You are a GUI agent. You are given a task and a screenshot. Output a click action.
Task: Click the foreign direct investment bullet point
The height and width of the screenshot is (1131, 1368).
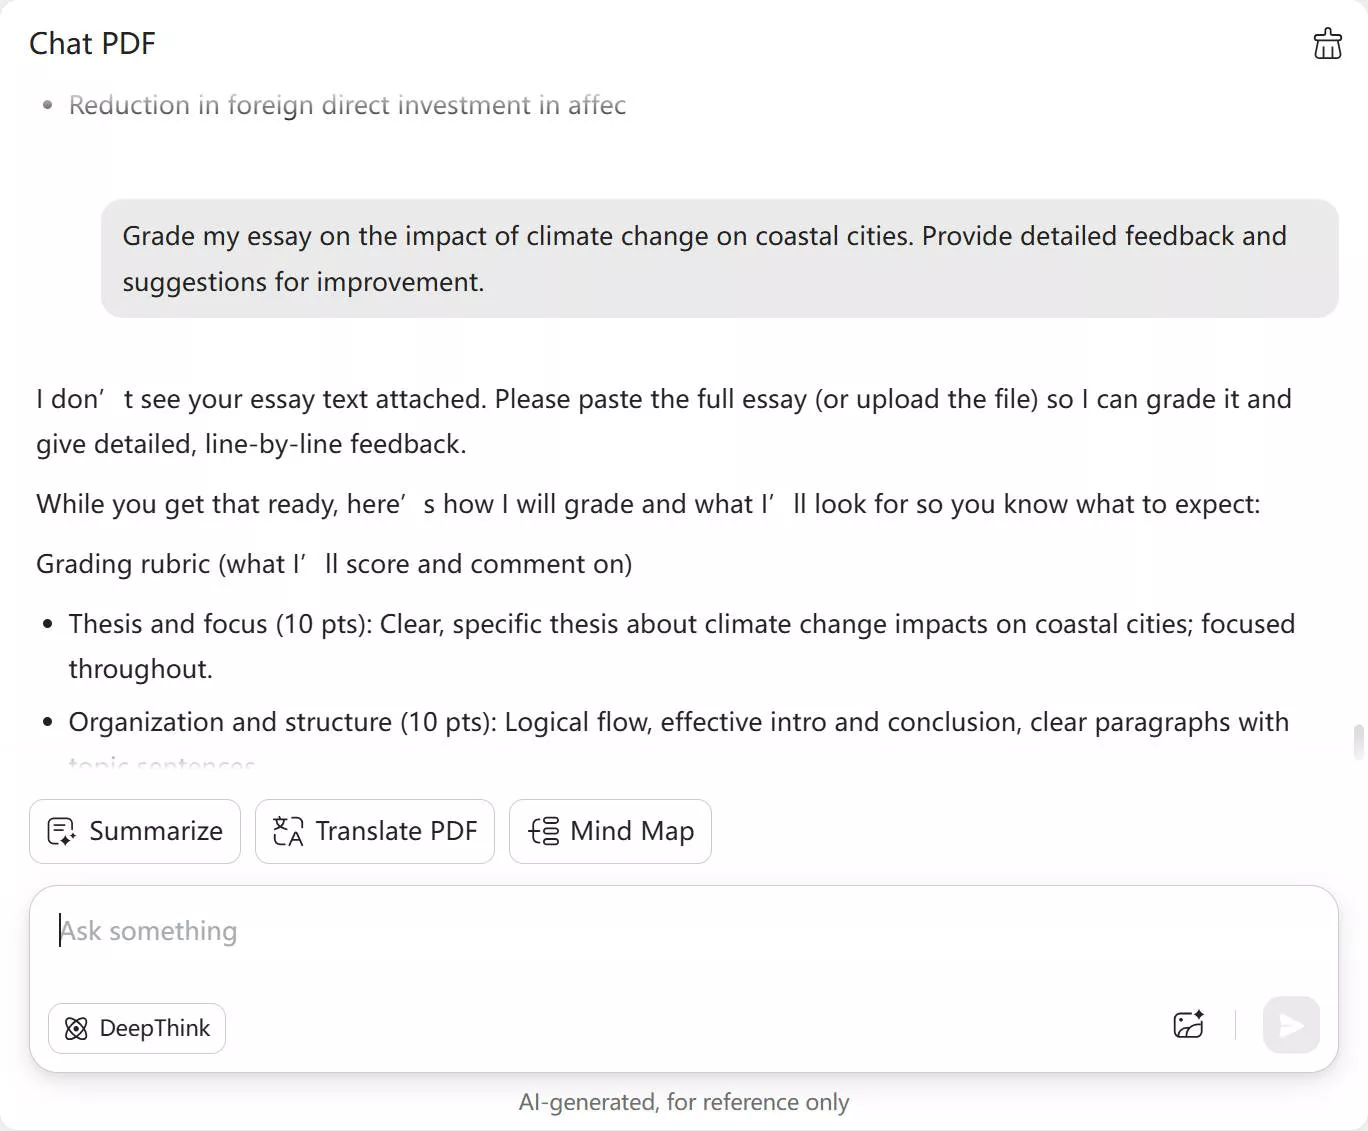tap(346, 104)
